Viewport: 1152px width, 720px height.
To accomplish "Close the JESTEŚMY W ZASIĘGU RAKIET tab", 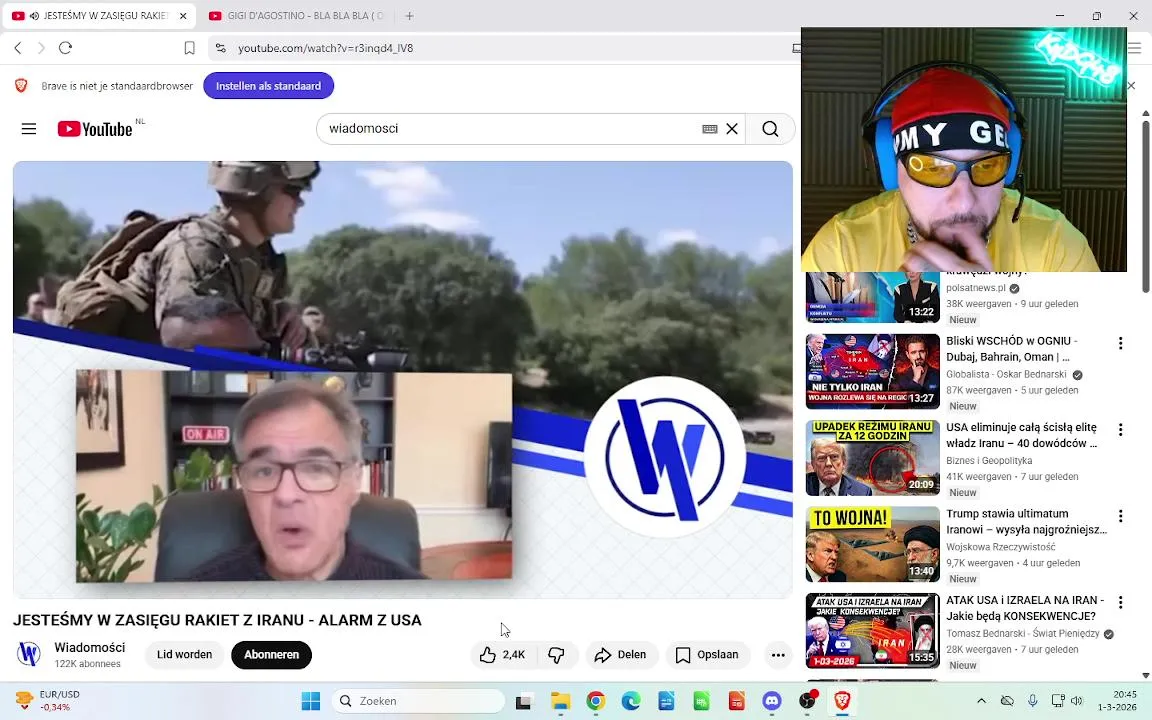I will coord(183,15).
